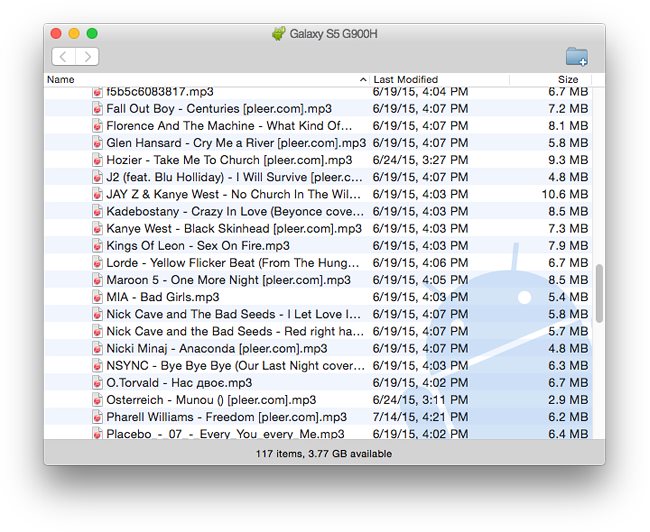
Task: Go back with the left arrow button
Action: point(63,56)
